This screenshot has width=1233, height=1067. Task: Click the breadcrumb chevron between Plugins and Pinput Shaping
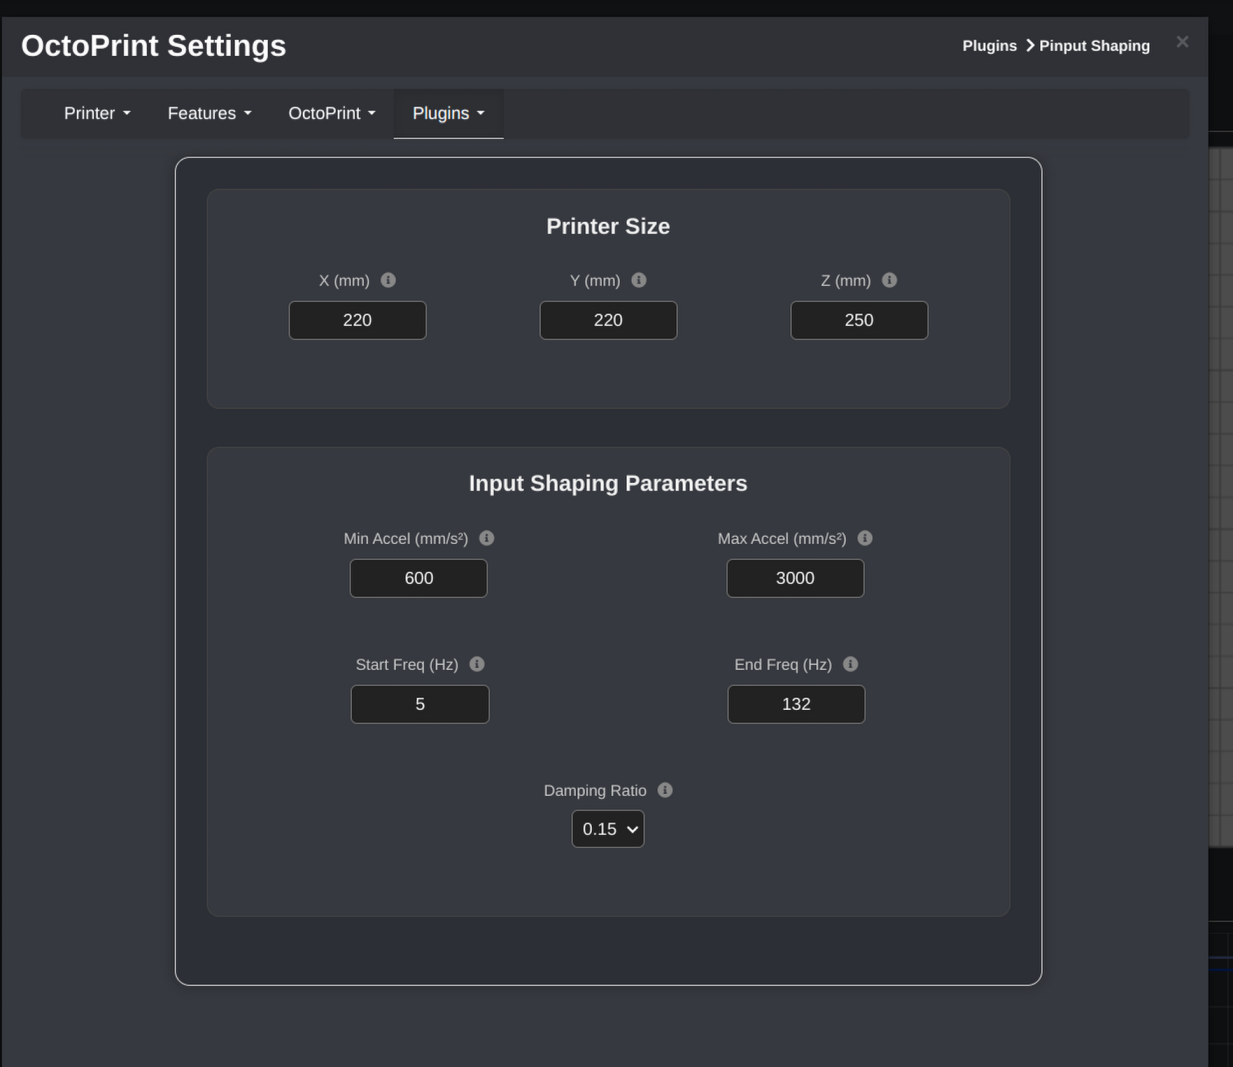click(x=1030, y=46)
